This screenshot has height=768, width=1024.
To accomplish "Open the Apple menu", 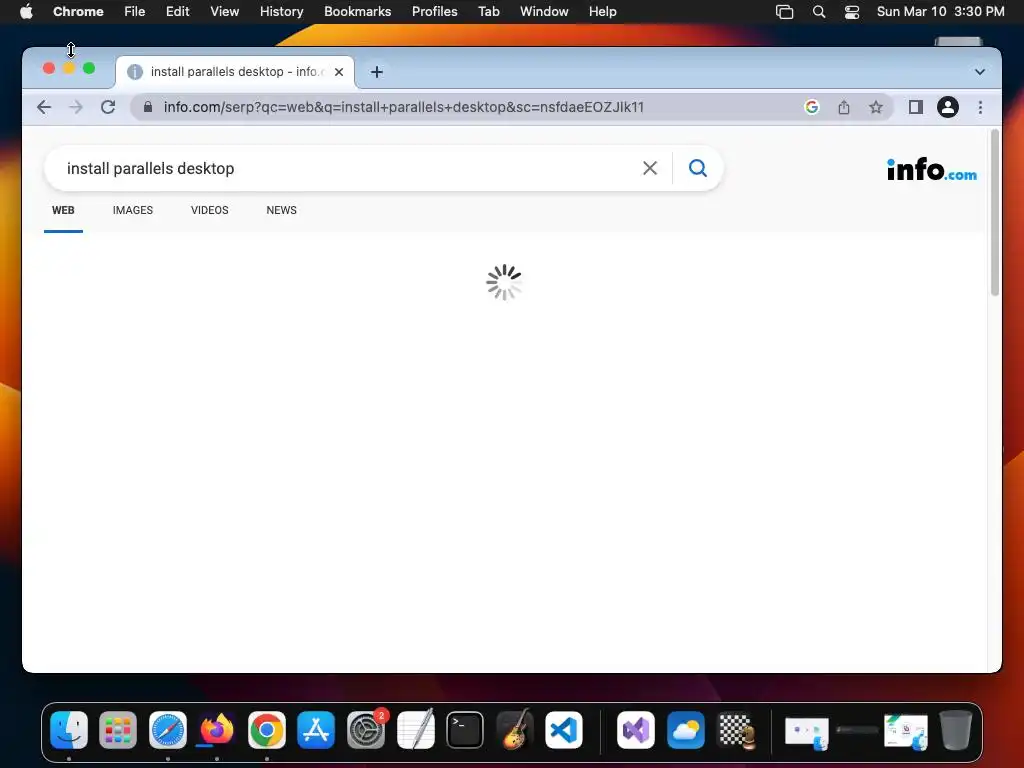I will click(26, 12).
